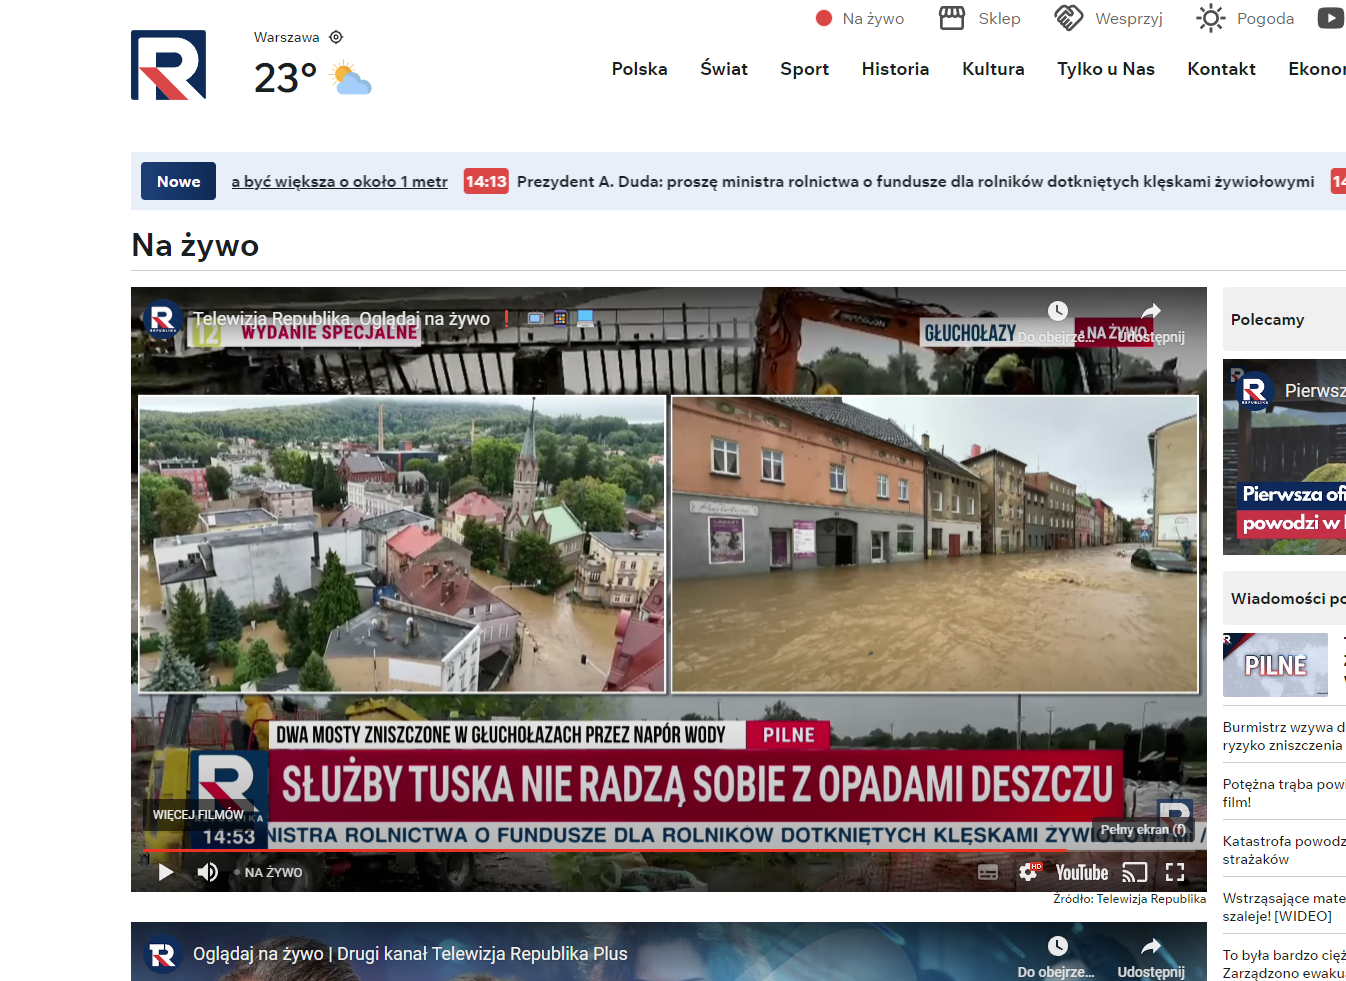The image size is (1346, 981).
Task: Open the Polska menu section
Action: click(639, 69)
